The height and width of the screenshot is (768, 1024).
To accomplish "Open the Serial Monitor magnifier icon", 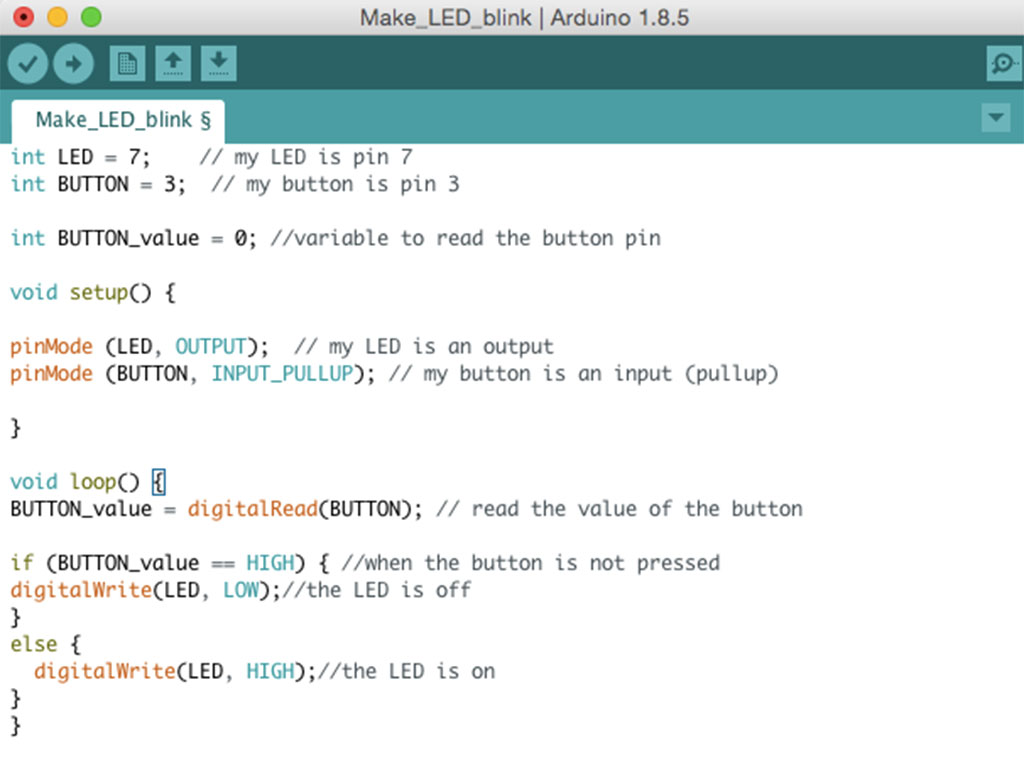I will (x=1002, y=64).
